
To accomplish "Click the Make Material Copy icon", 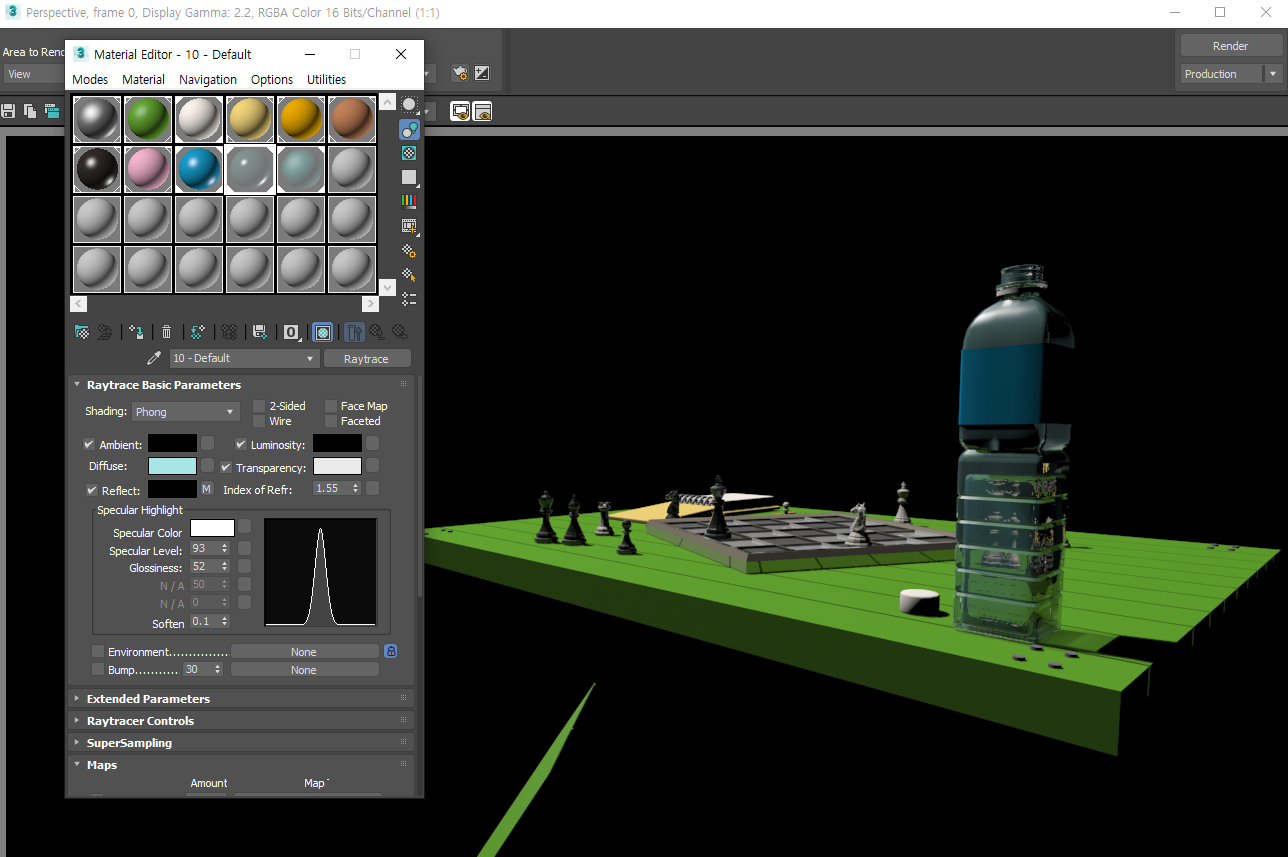I will point(198,332).
